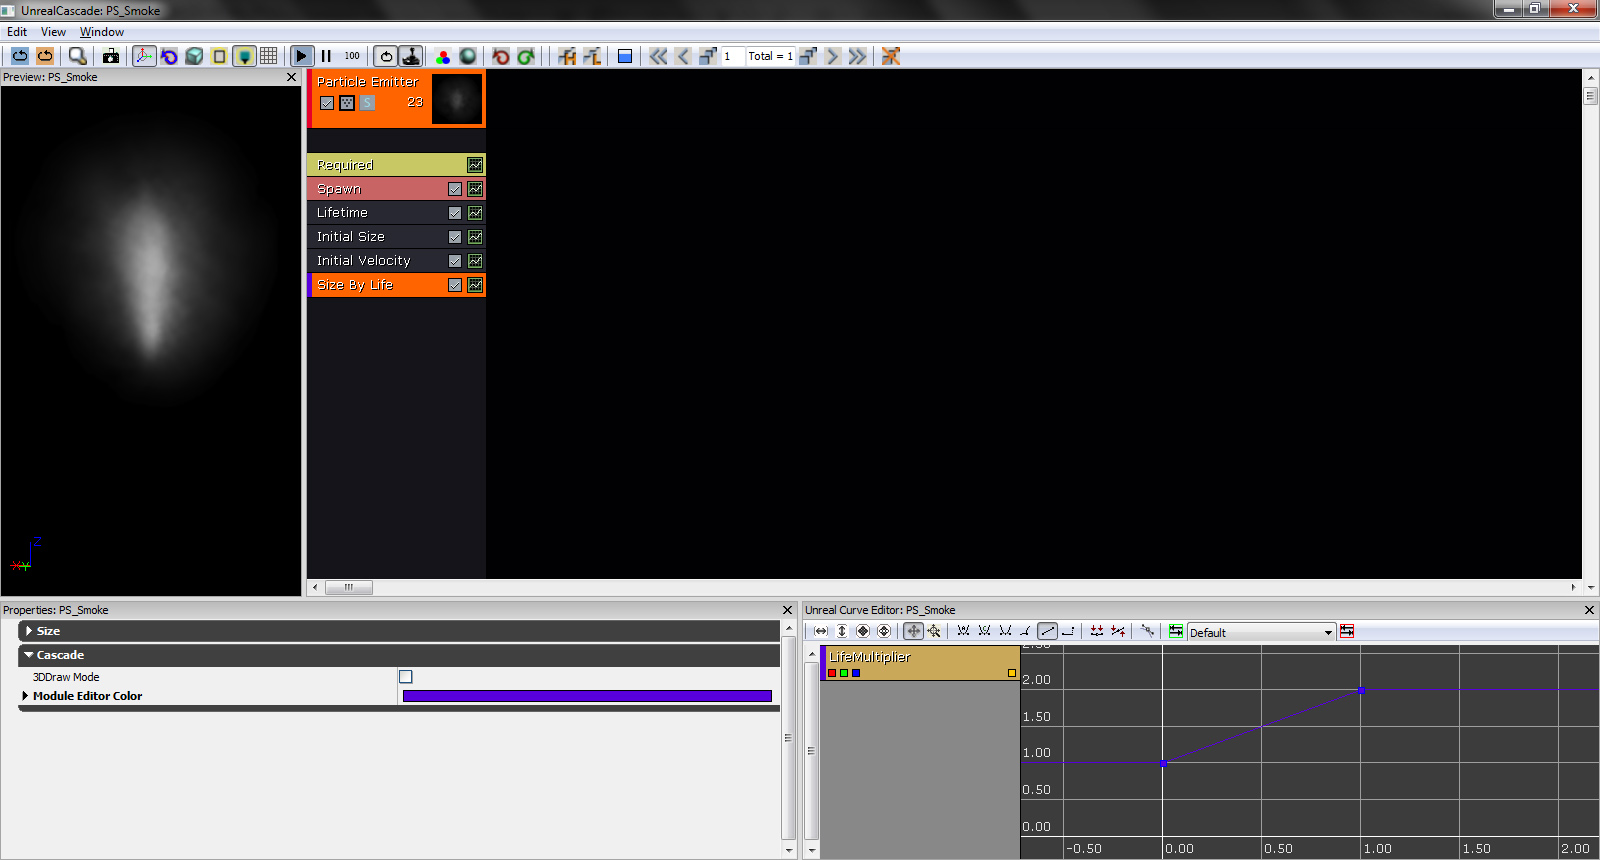Image resolution: width=1600 pixels, height=860 pixels.
Task: Click the magnifier icon in the toolbar
Action: [77, 56]
